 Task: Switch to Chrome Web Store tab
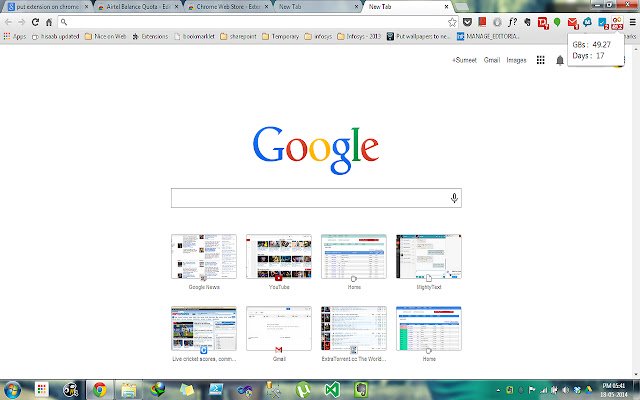coord(227,7)
